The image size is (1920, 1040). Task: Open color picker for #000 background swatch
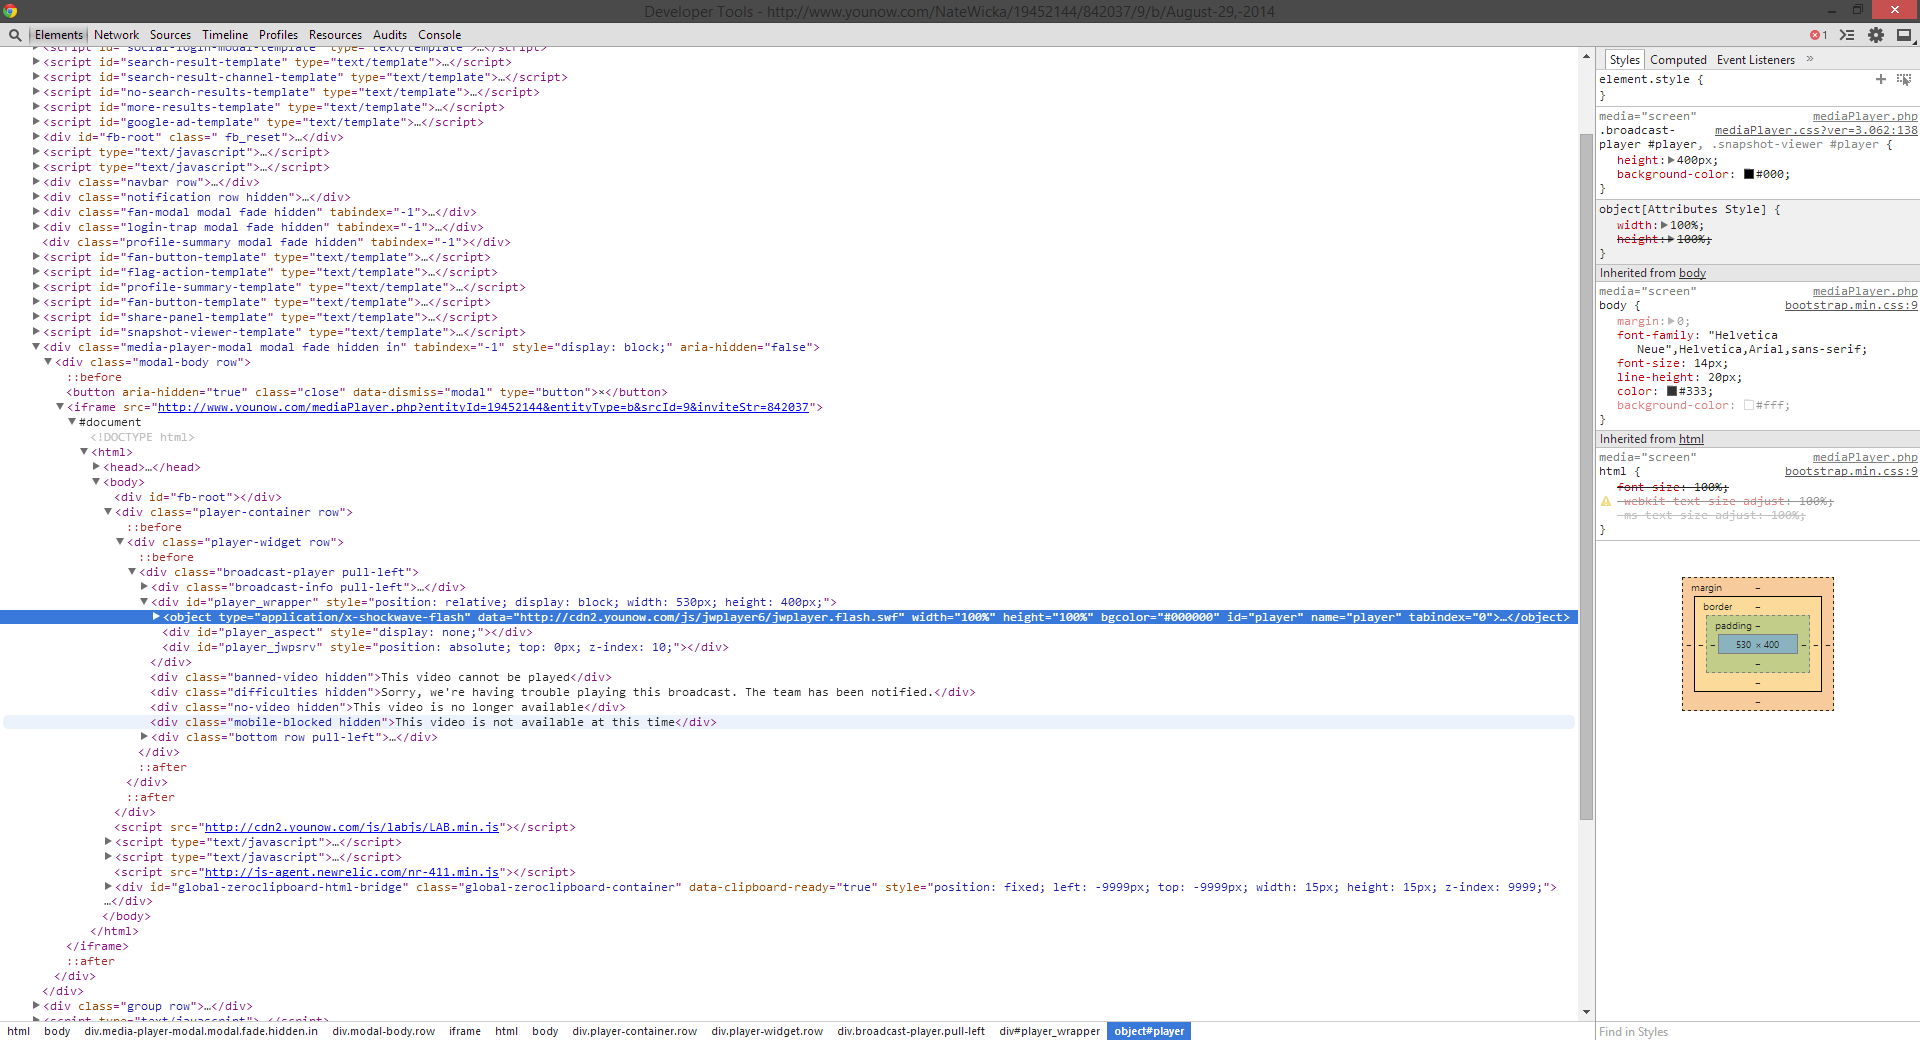point(1749,174)
